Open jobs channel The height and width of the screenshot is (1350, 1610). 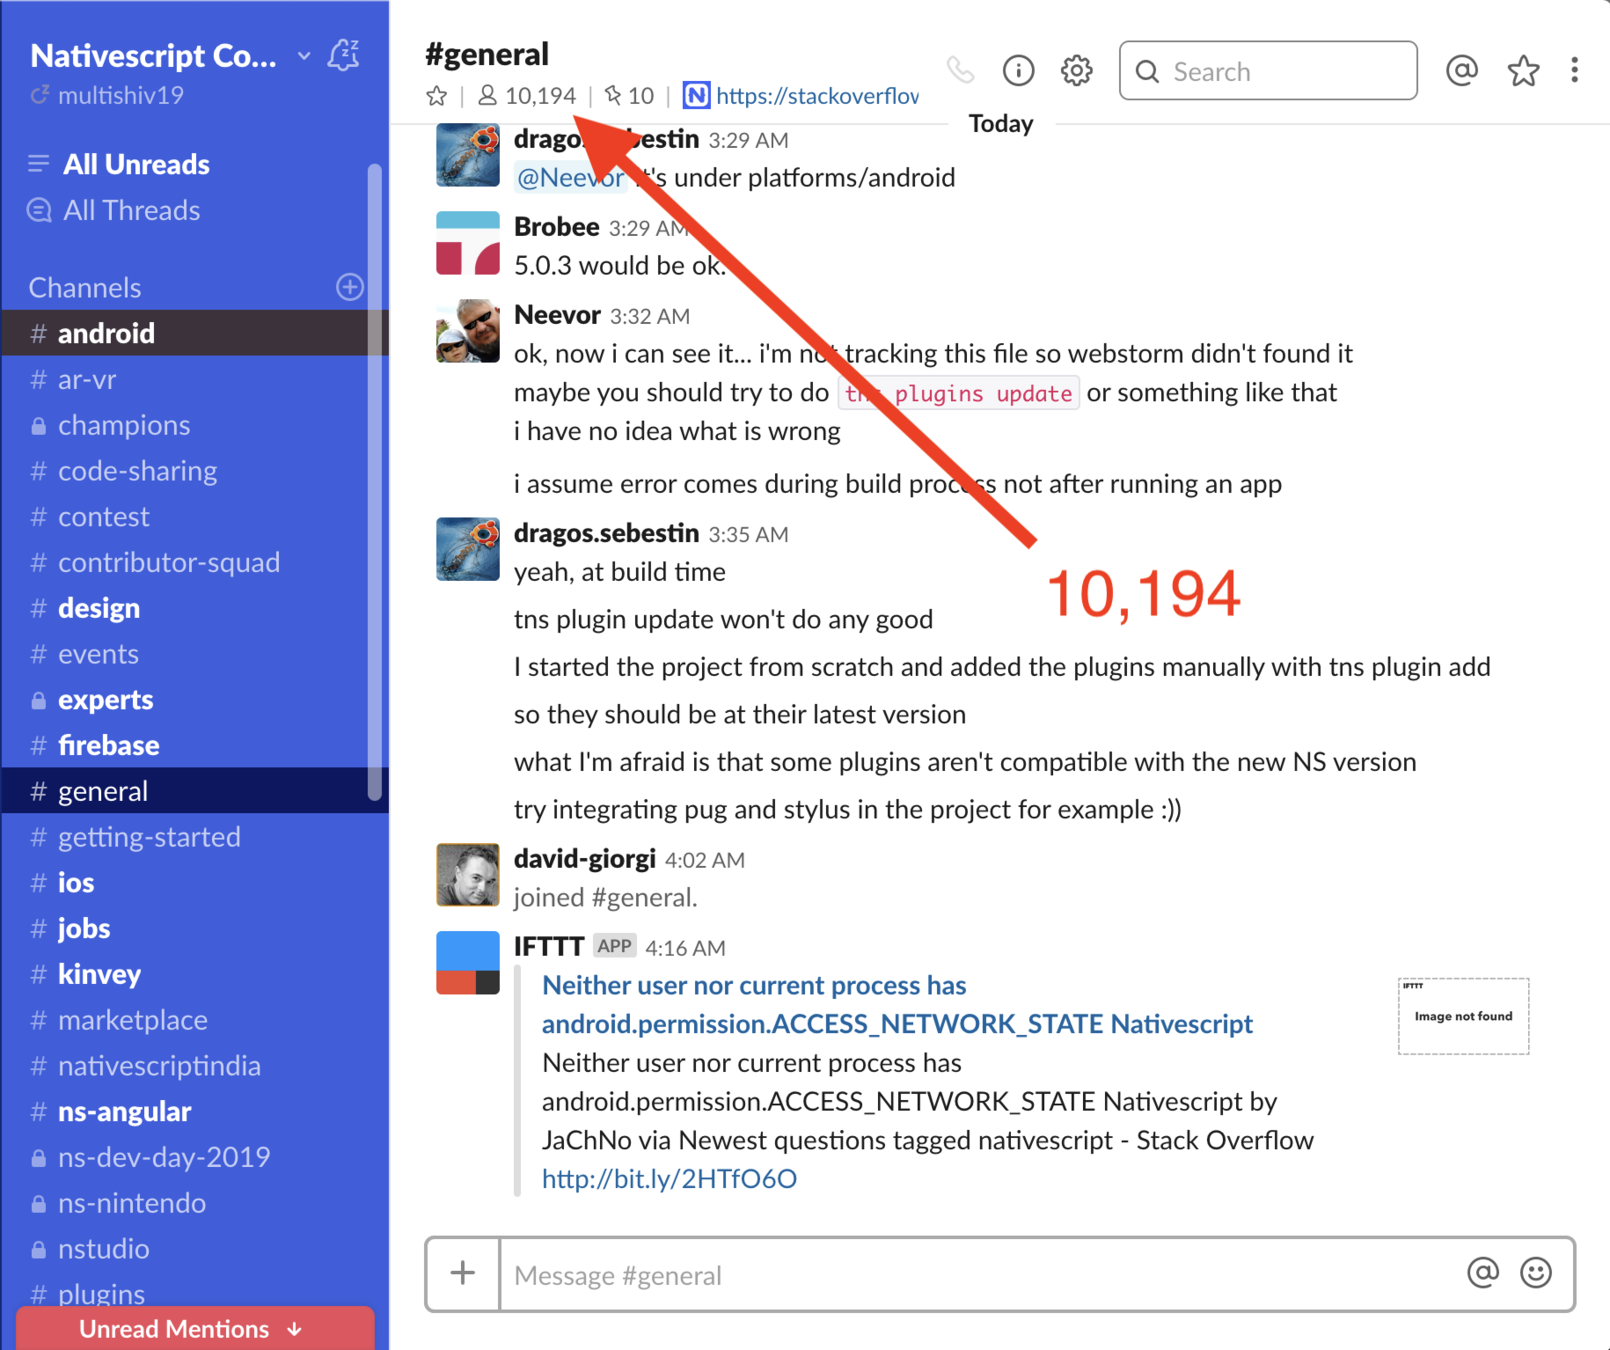(x=193, y=929)
